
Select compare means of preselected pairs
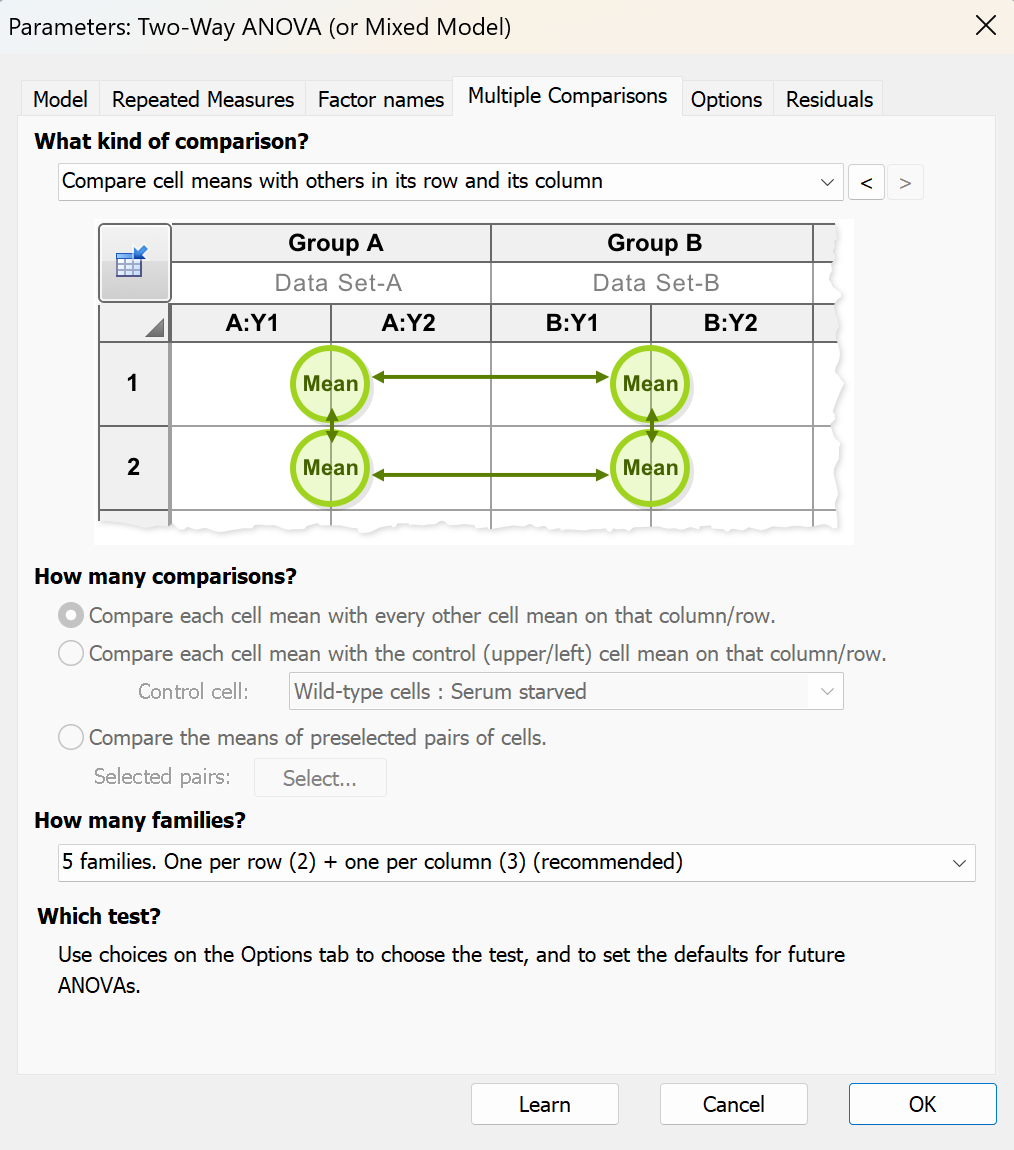point(70,737)
